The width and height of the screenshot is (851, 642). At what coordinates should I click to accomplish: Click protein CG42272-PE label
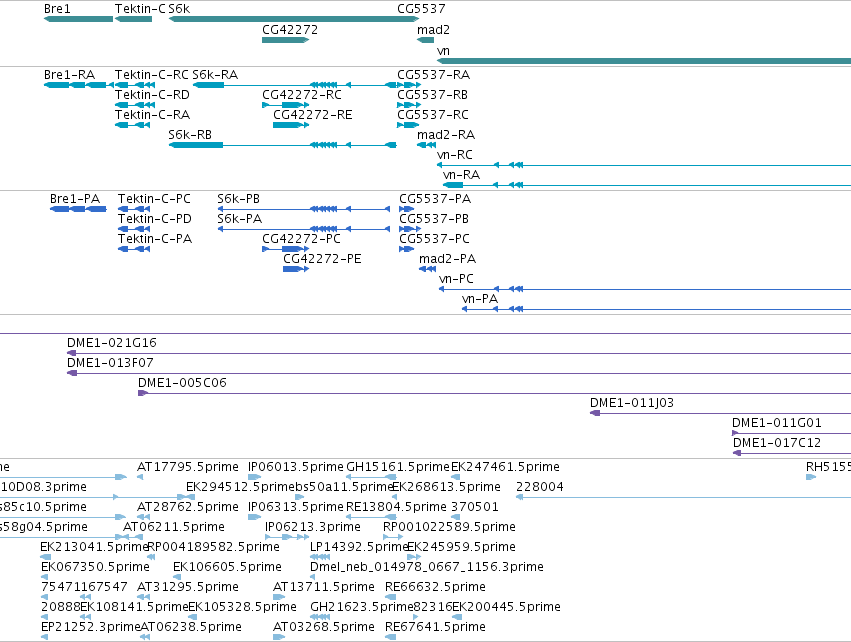pyautogui.click(x=322, y=259)
